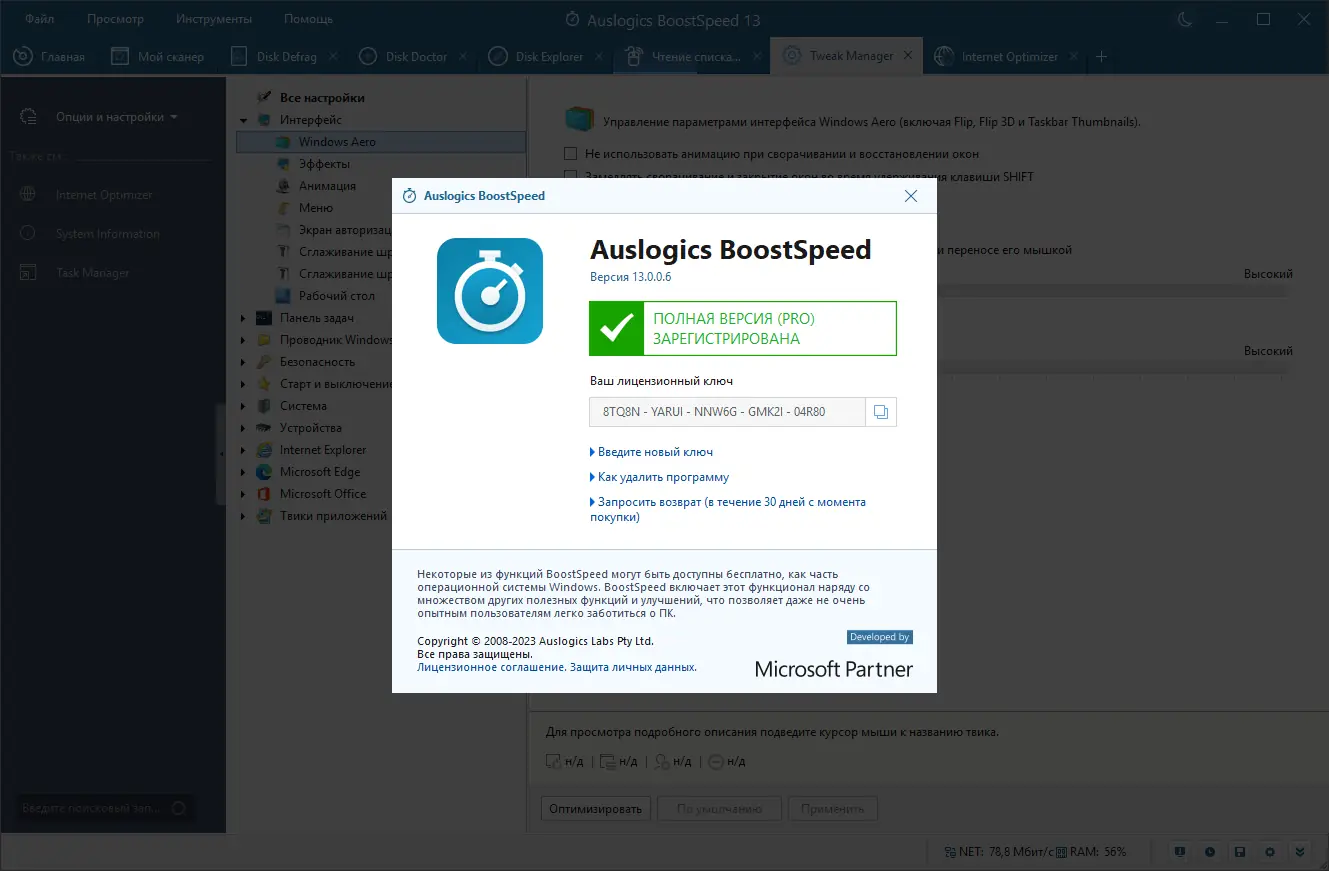Open the settings gear in the status bar
Image resolution: width=1329 pixels, height=871 pixels.
1270,852
